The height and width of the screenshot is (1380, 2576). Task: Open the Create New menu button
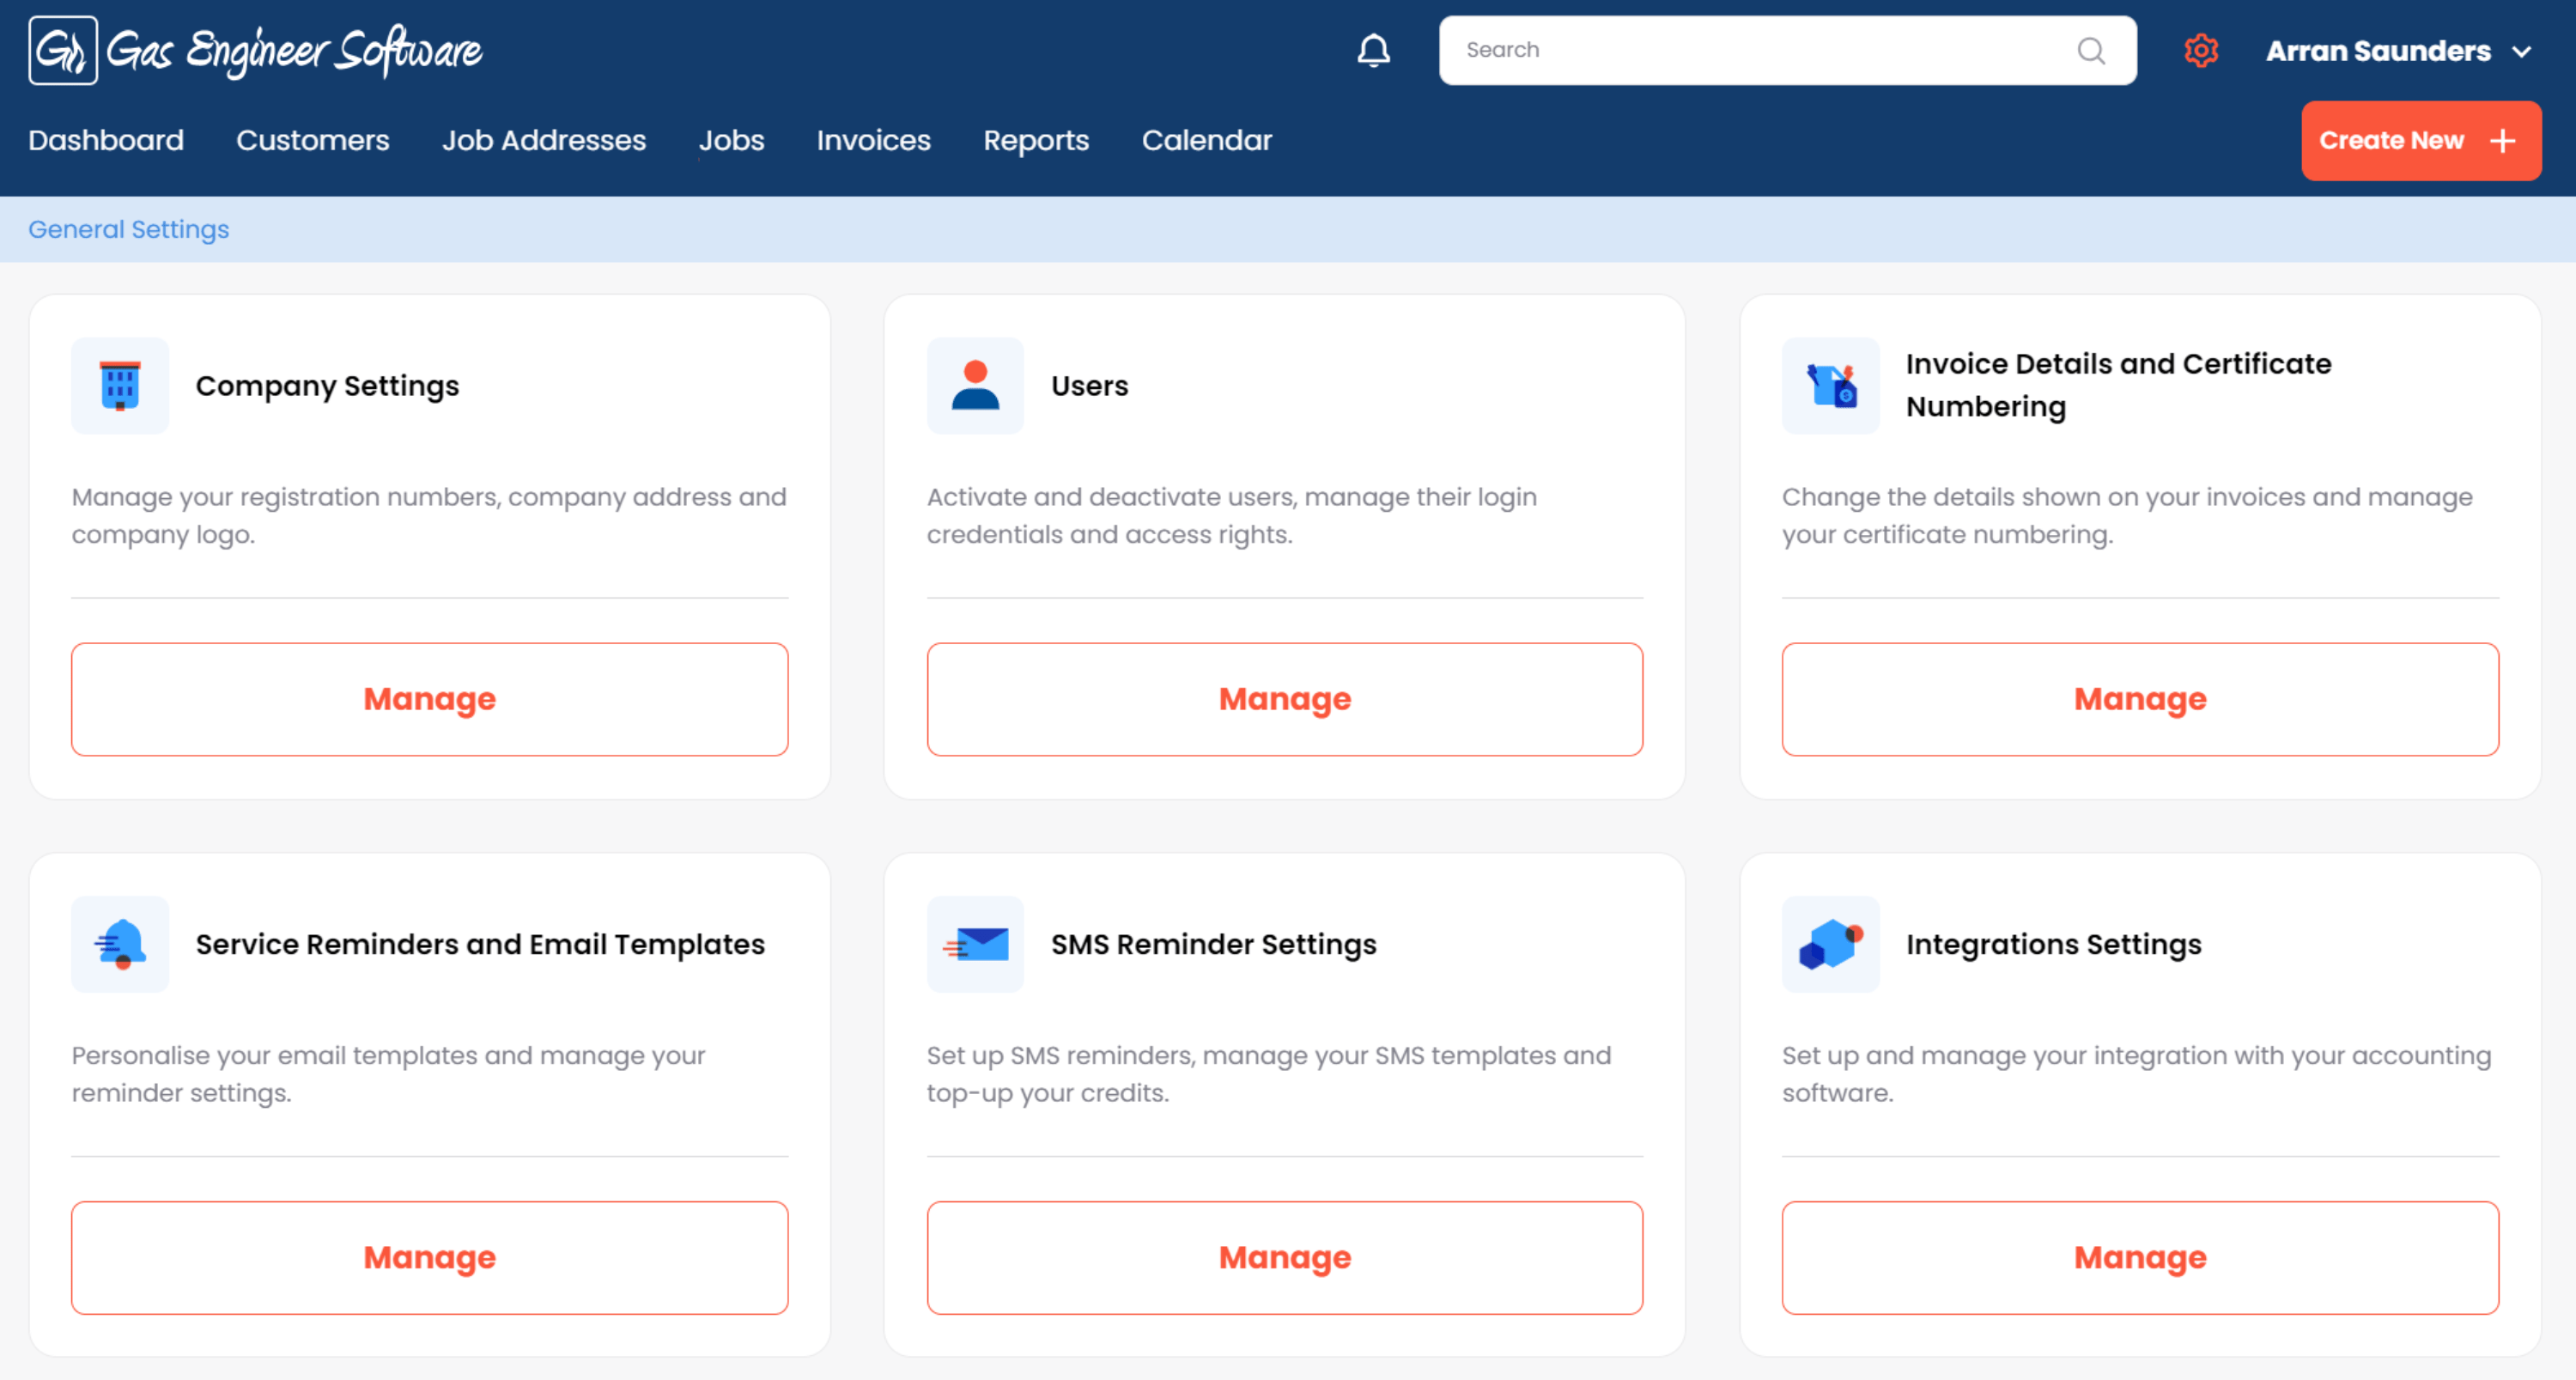(2420, 140)
